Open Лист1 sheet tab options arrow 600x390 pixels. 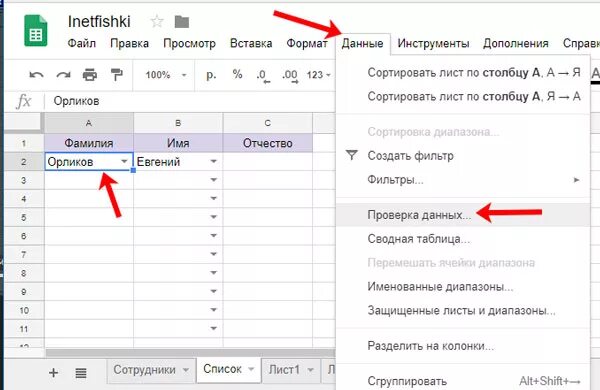(x=311, y=370)
